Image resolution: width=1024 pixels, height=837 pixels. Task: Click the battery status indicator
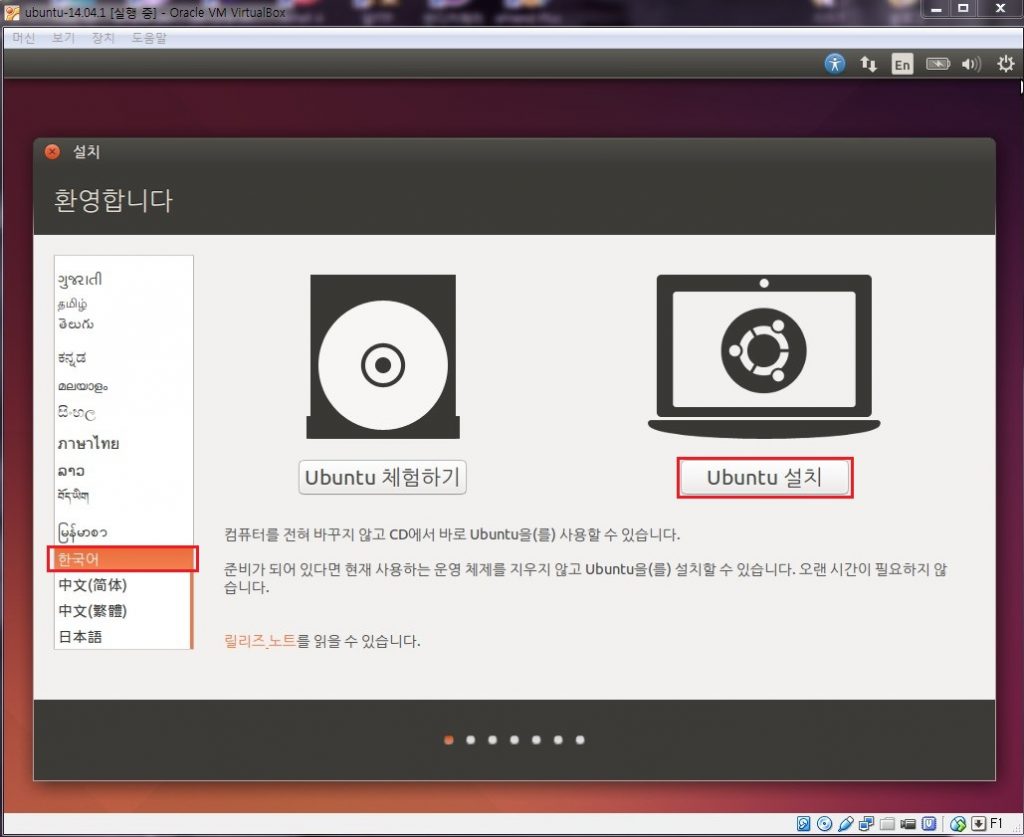(x=937, y=64)
